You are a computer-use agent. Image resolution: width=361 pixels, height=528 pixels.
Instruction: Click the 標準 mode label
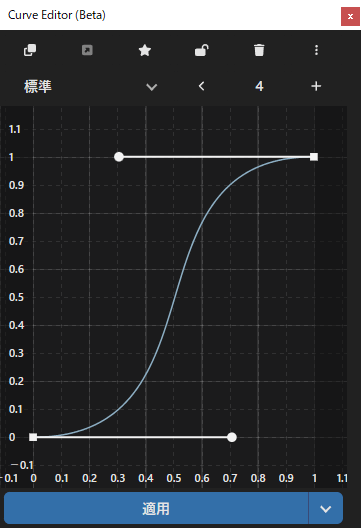(x=38, y=87)
